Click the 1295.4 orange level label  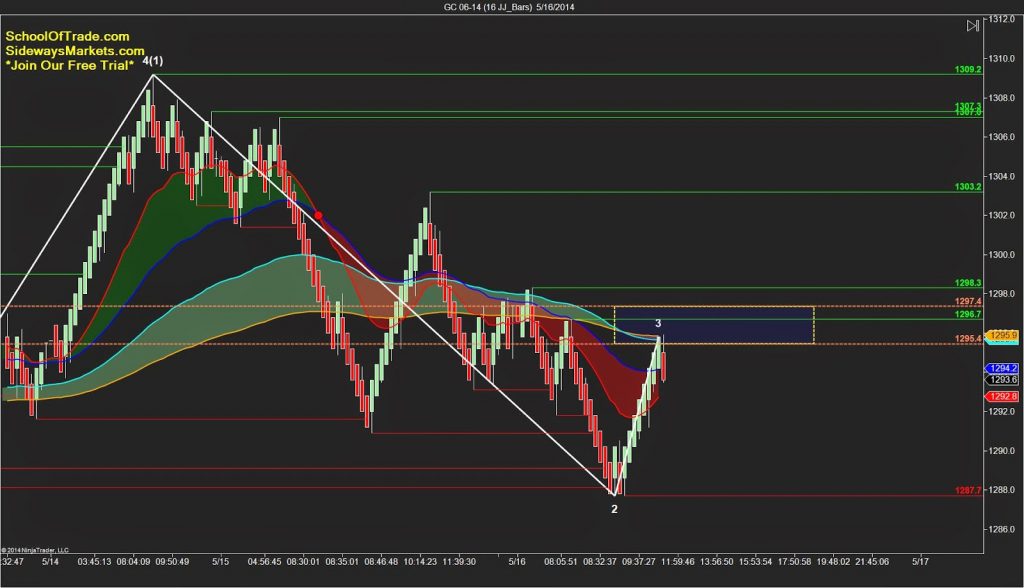(x=968, y=338)
